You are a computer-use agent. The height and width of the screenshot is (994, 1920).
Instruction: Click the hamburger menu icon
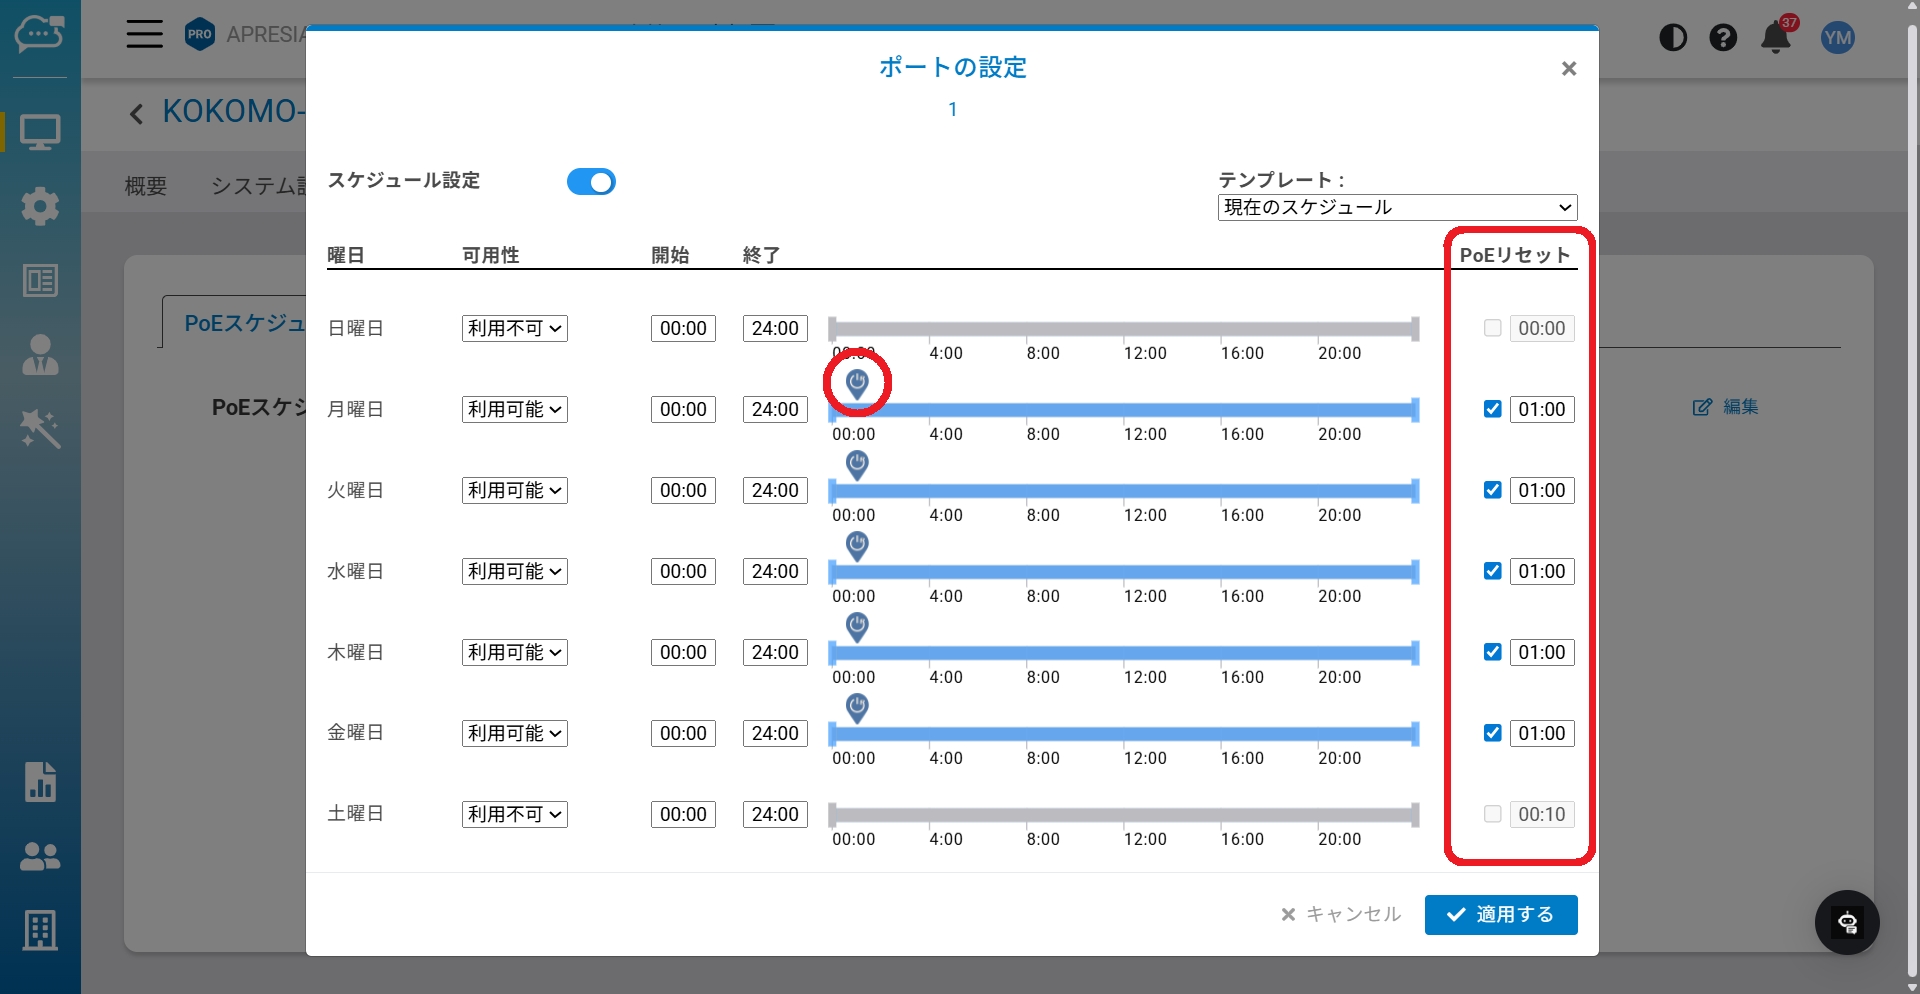tap(144, 35)
